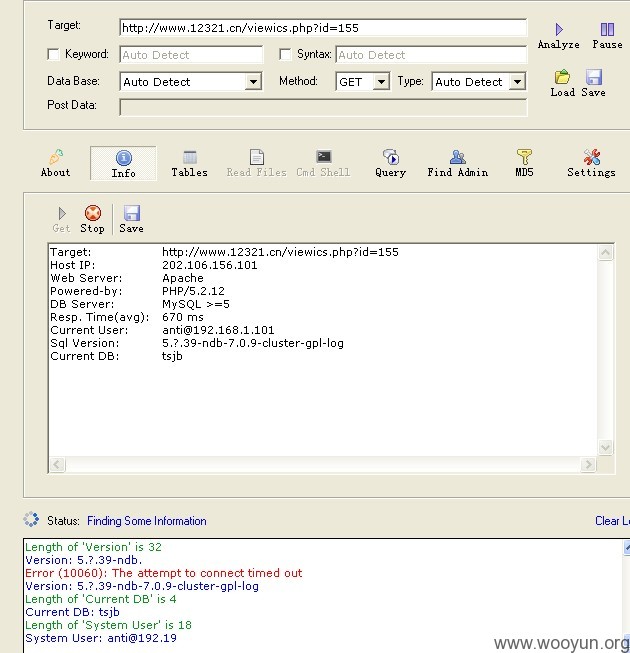This screenshot has height=653, width=630.
Task: Click the Host IP value 202.106.156.101
Action: click(x=209, y=265)
